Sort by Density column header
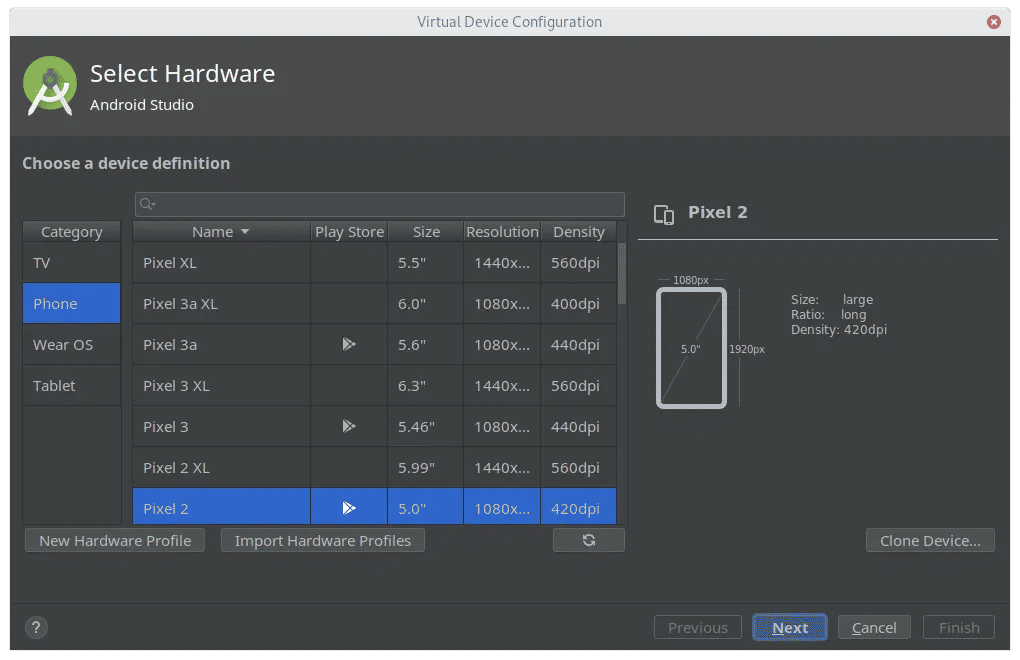 [578, 231]
